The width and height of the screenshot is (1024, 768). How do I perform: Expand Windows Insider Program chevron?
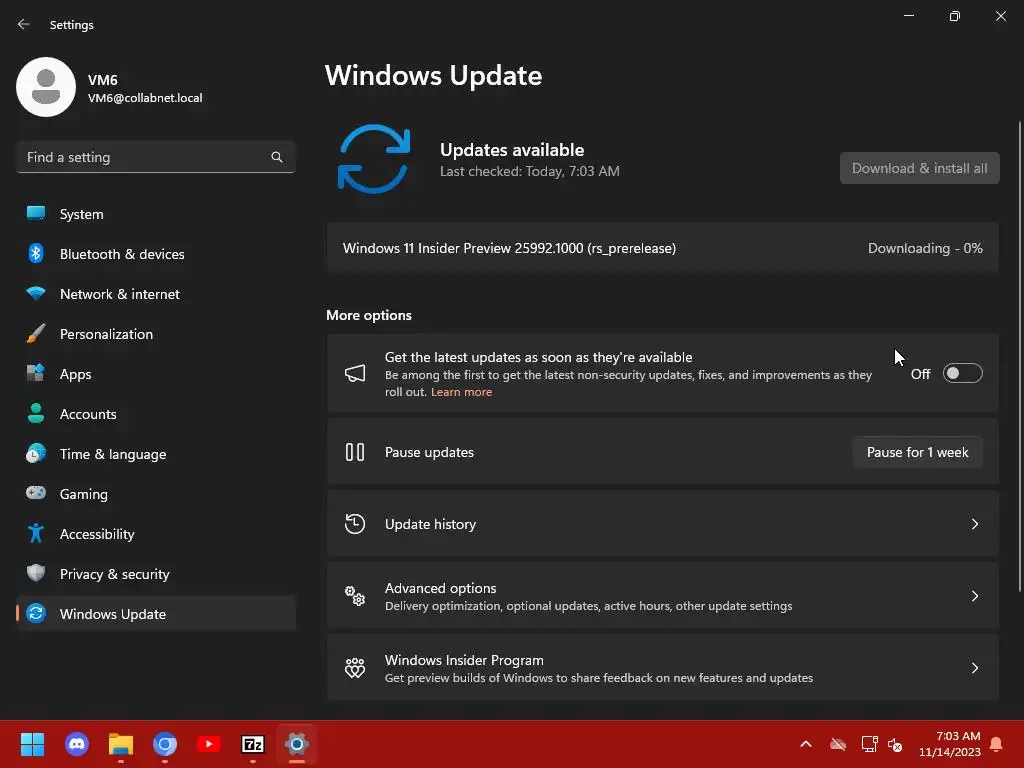coord(974,667)
